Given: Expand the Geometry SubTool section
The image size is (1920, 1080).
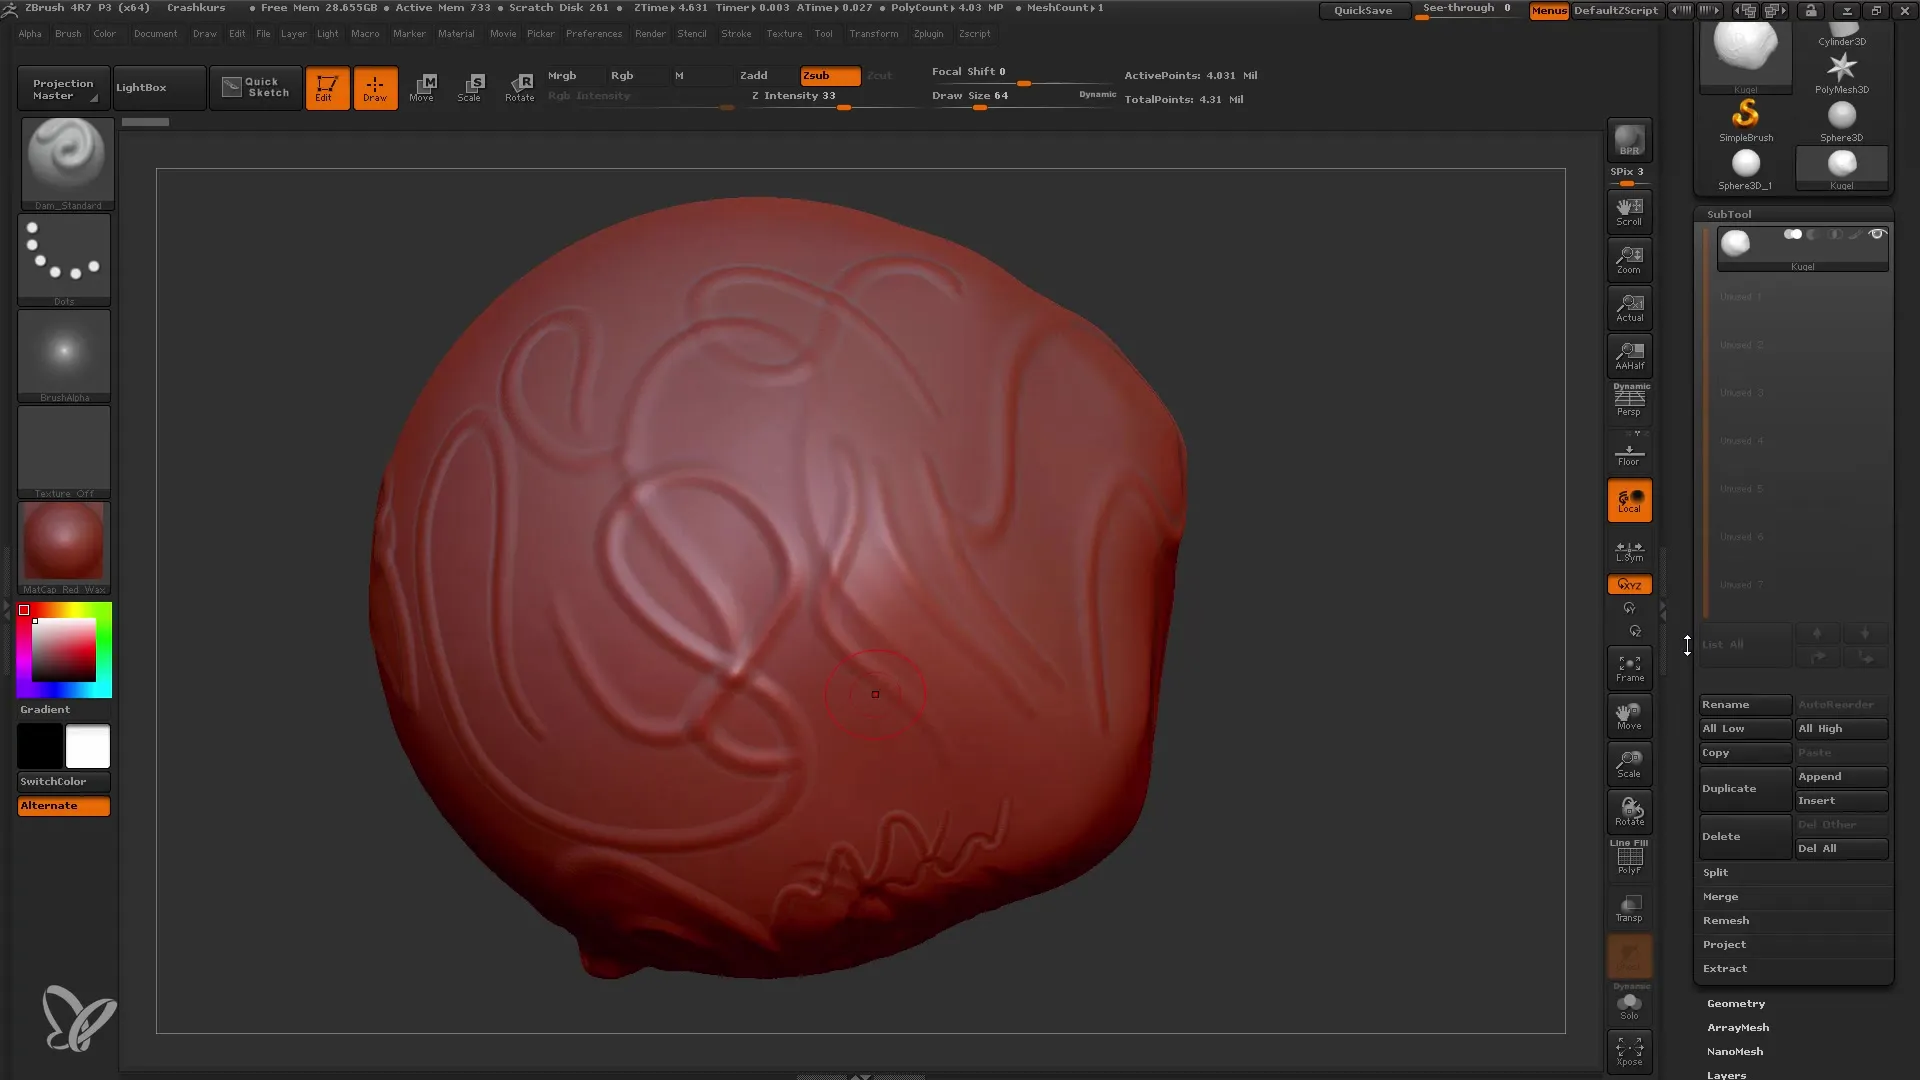Looking at the screenshot, I should pyautogui.click(x=1737, y=1002).
